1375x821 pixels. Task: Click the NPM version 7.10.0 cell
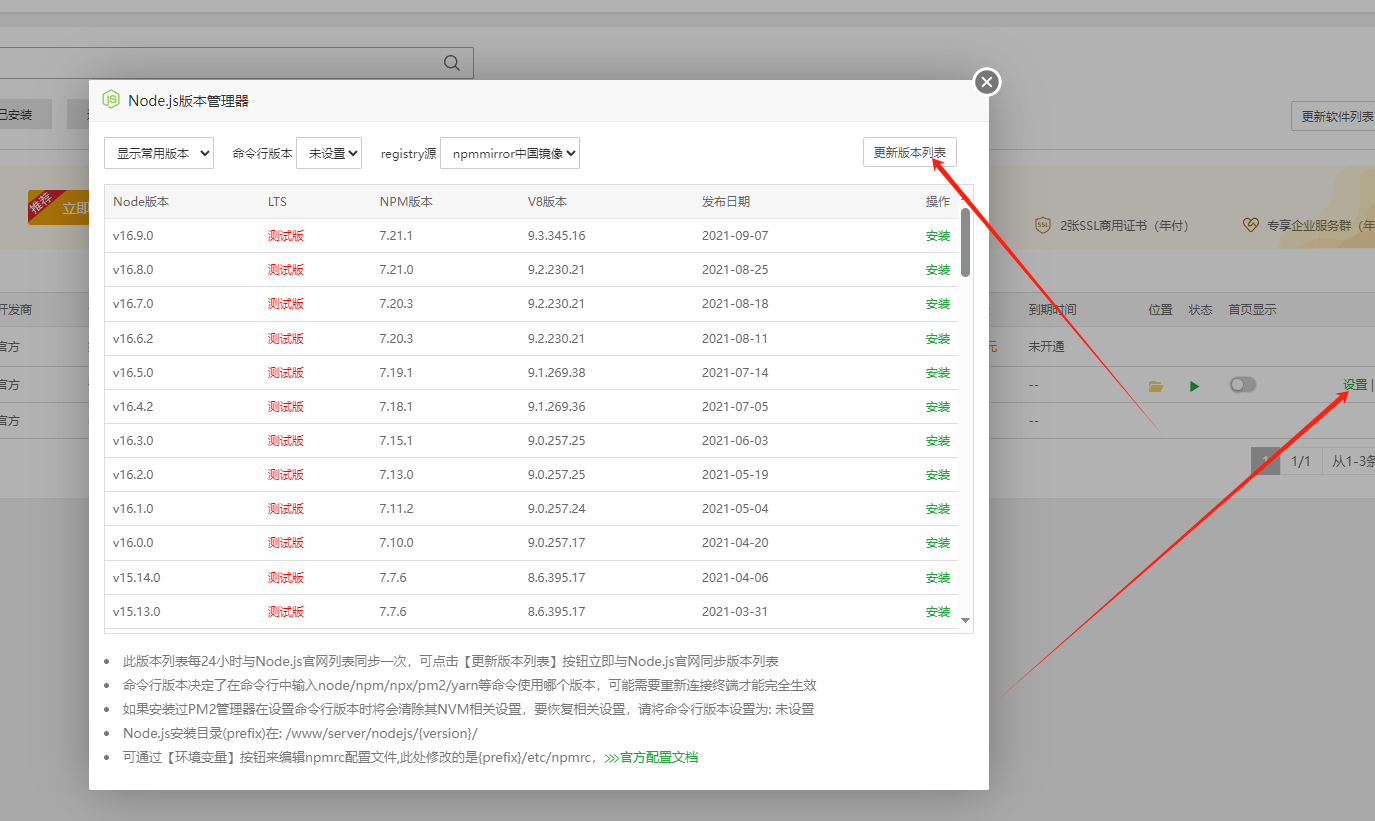[396, 543]
